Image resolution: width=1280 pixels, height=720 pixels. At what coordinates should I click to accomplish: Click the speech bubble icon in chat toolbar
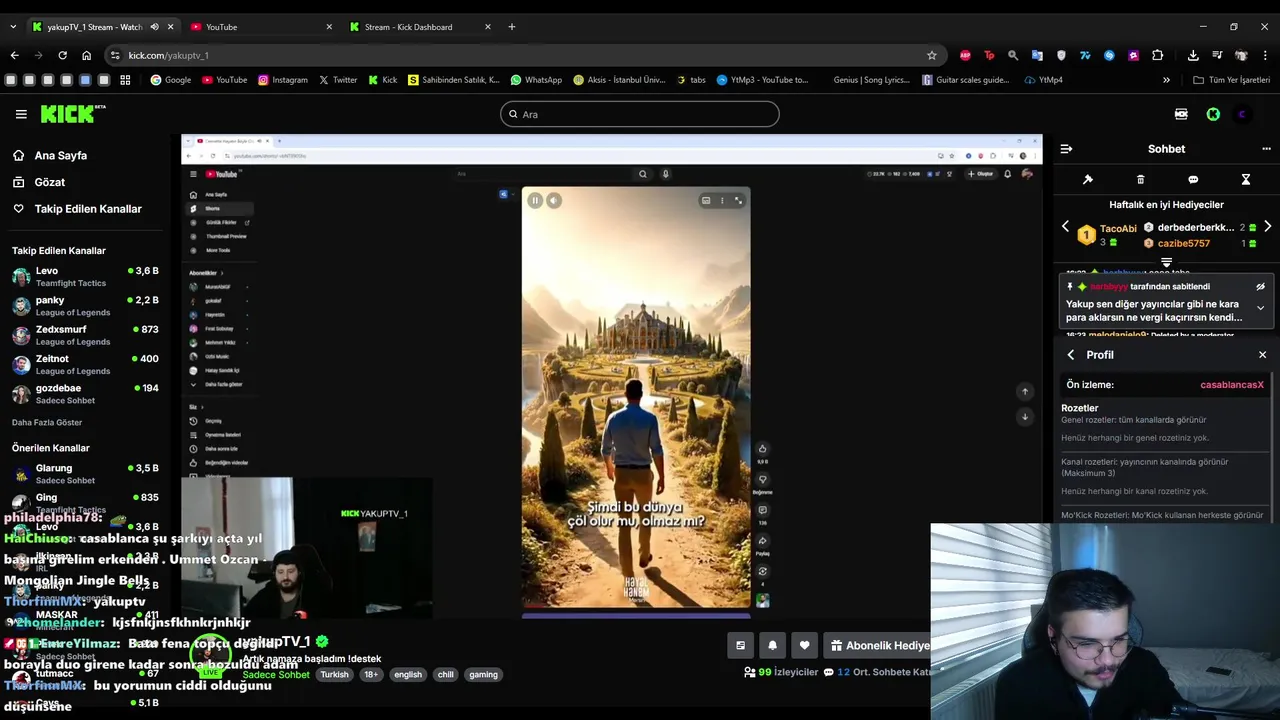(x=1193, y=180)
